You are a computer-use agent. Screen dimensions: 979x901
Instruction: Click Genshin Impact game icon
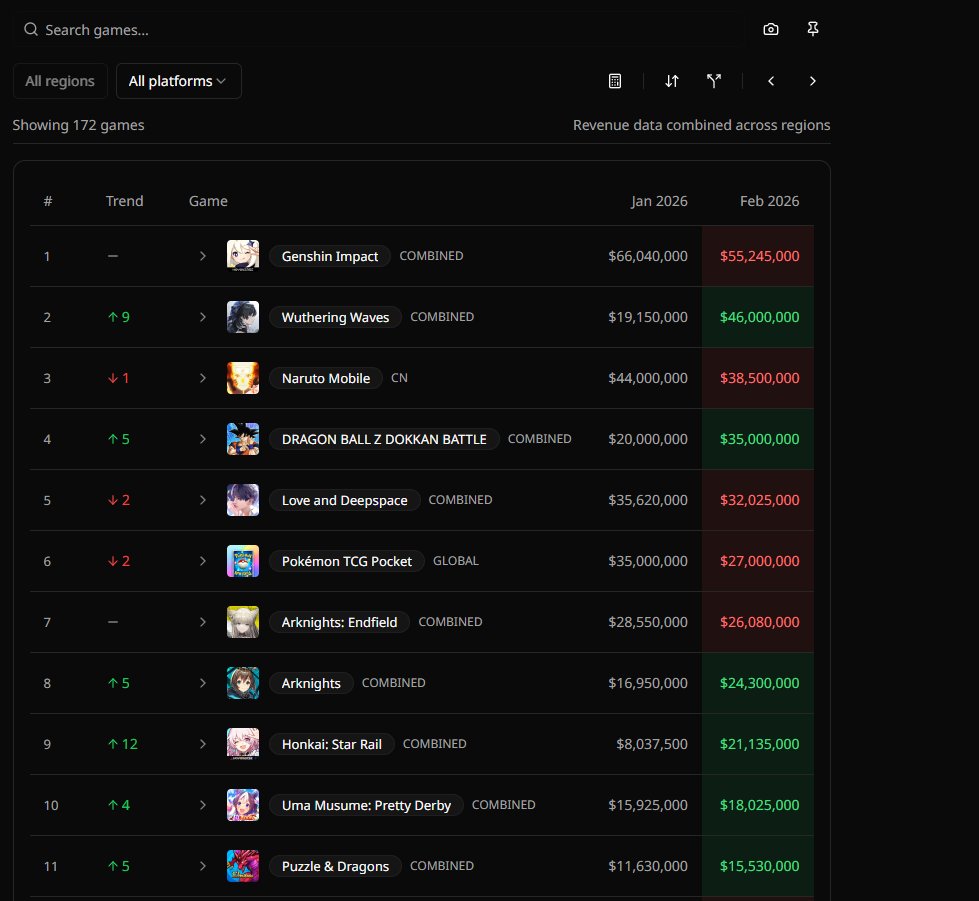click(243, 256)
